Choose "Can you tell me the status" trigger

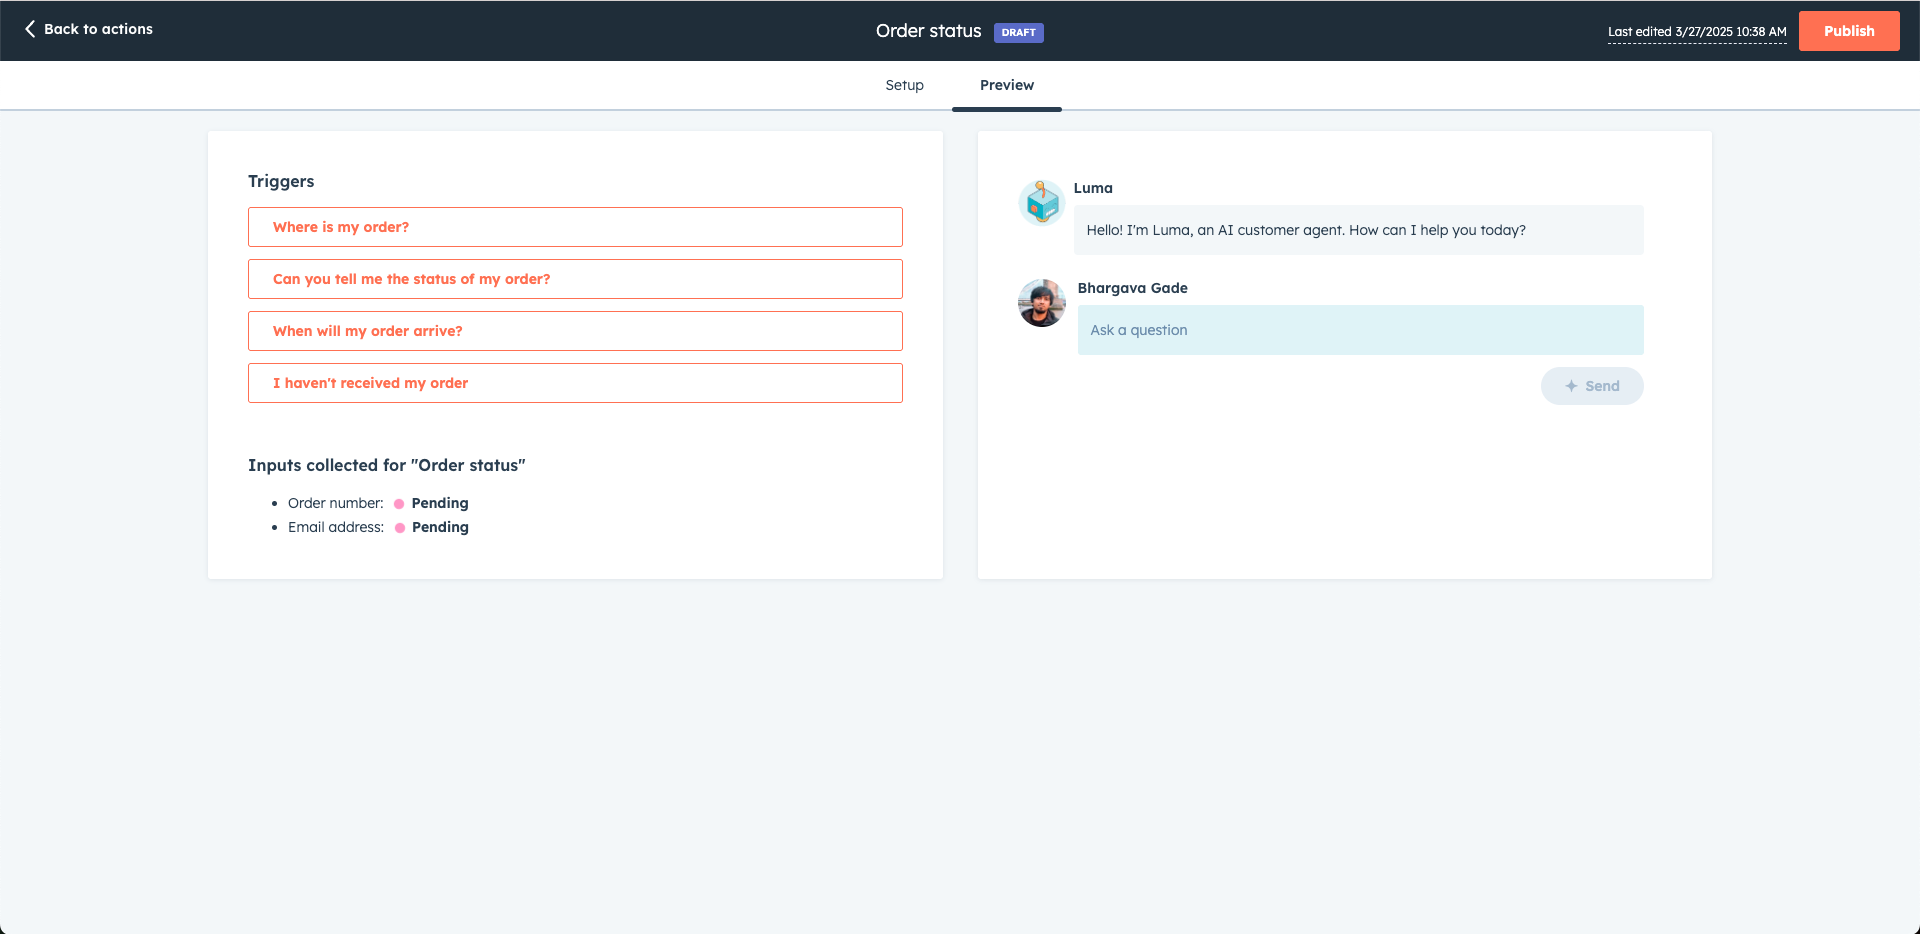click(x=575, y=279)
